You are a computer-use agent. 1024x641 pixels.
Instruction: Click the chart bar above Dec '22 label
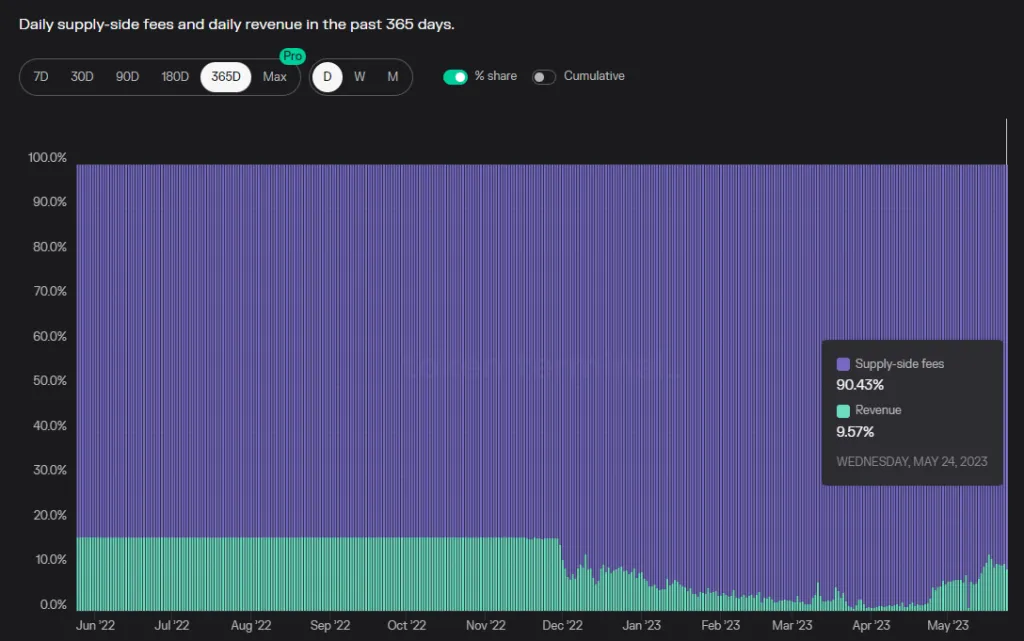[562, 400]
